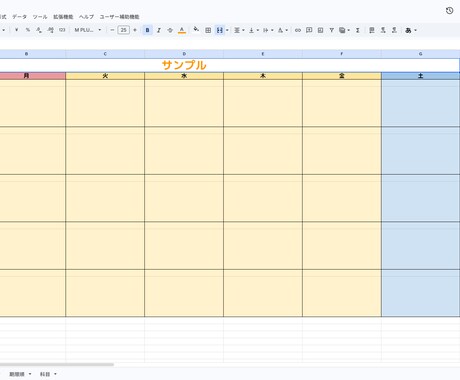Open vertical align dropdown

[x=253, y=30]
